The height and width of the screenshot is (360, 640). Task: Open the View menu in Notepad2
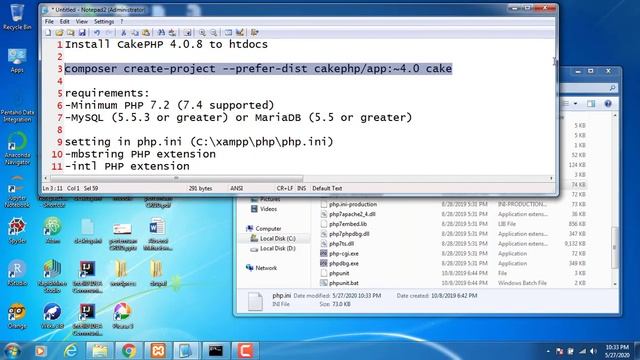pos(82,22)
